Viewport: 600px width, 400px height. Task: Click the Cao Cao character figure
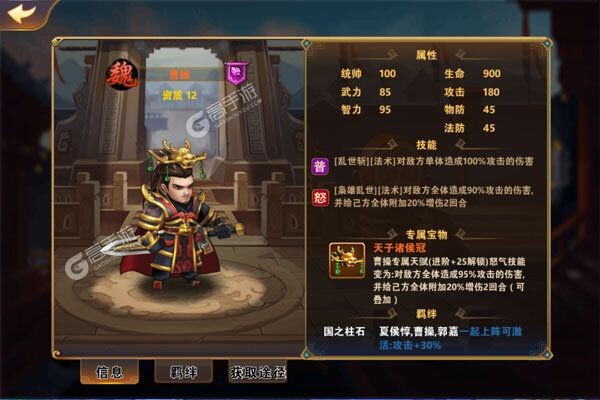point(176,214)
